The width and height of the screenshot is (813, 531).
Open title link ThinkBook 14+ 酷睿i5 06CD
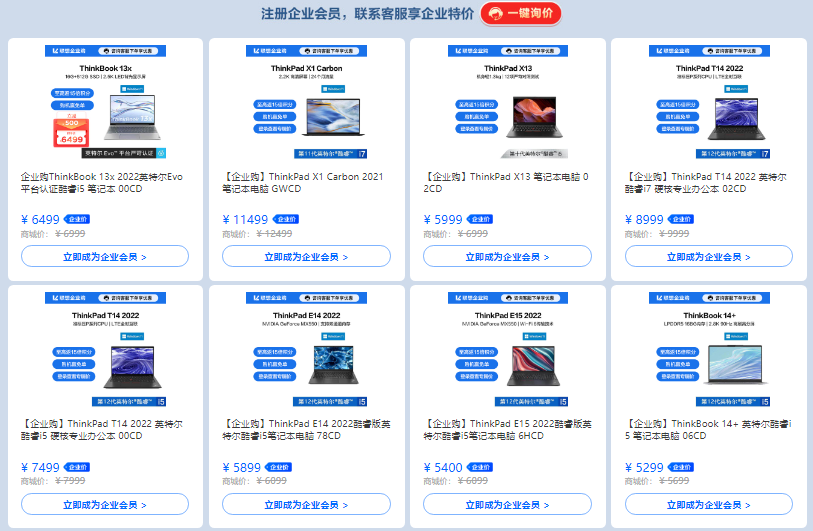(x=708, y=430)
